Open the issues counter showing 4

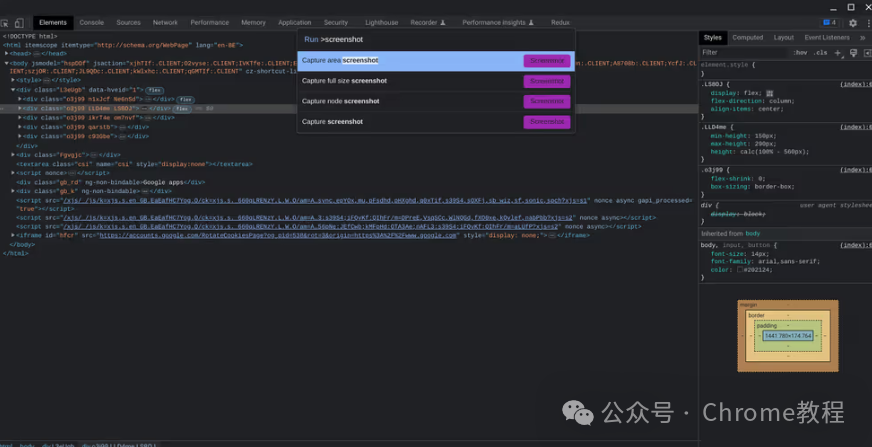830,23
